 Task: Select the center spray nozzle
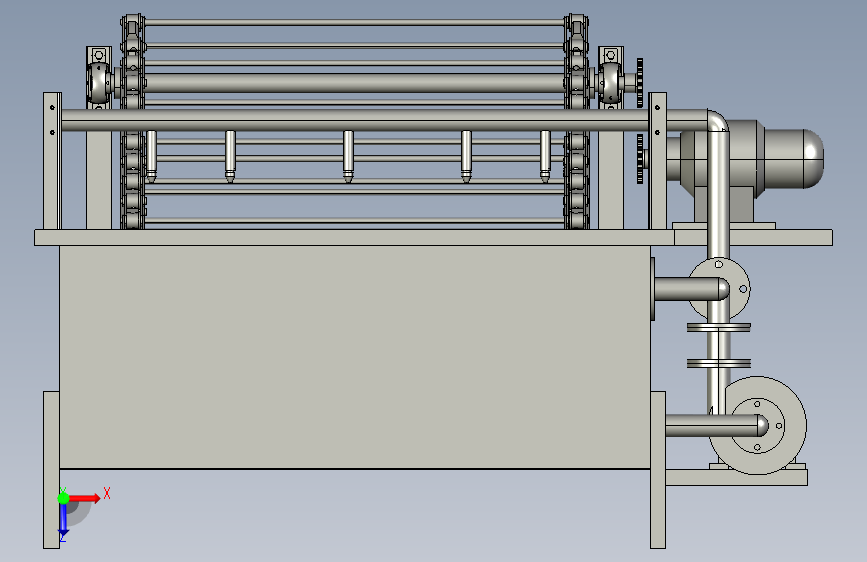[x=348, y=156]
